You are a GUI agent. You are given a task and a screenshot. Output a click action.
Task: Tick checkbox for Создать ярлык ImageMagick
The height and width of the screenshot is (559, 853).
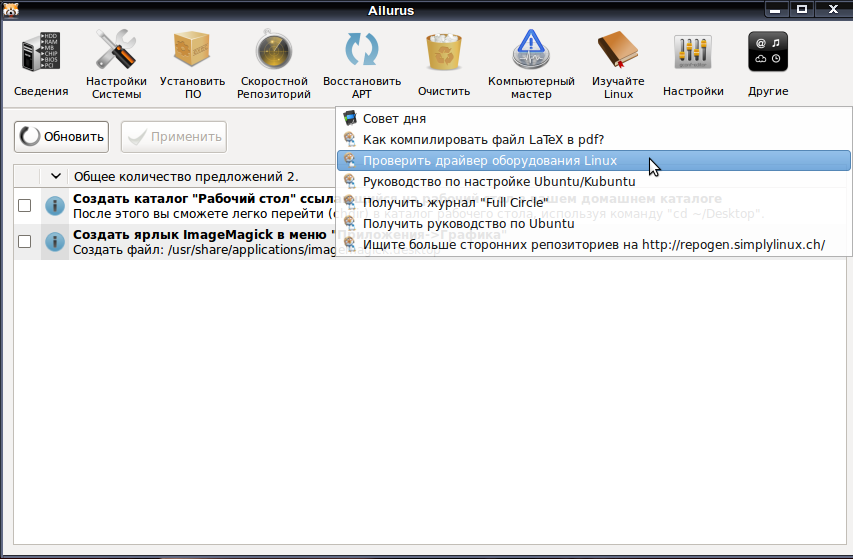pos(24,241)
